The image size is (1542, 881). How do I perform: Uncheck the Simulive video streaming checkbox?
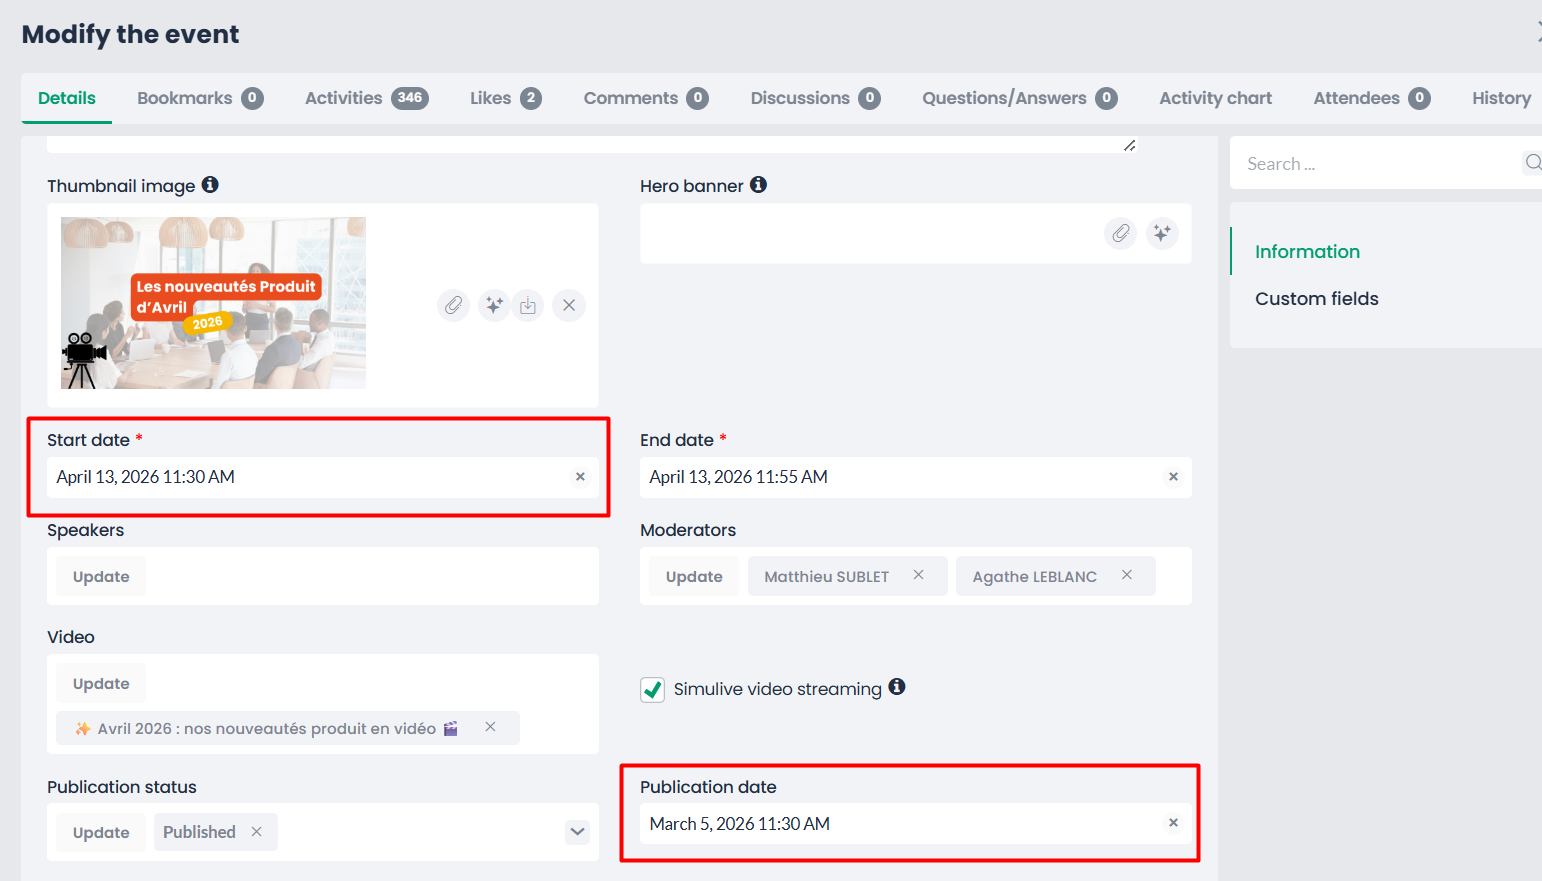tap(653, 690)
